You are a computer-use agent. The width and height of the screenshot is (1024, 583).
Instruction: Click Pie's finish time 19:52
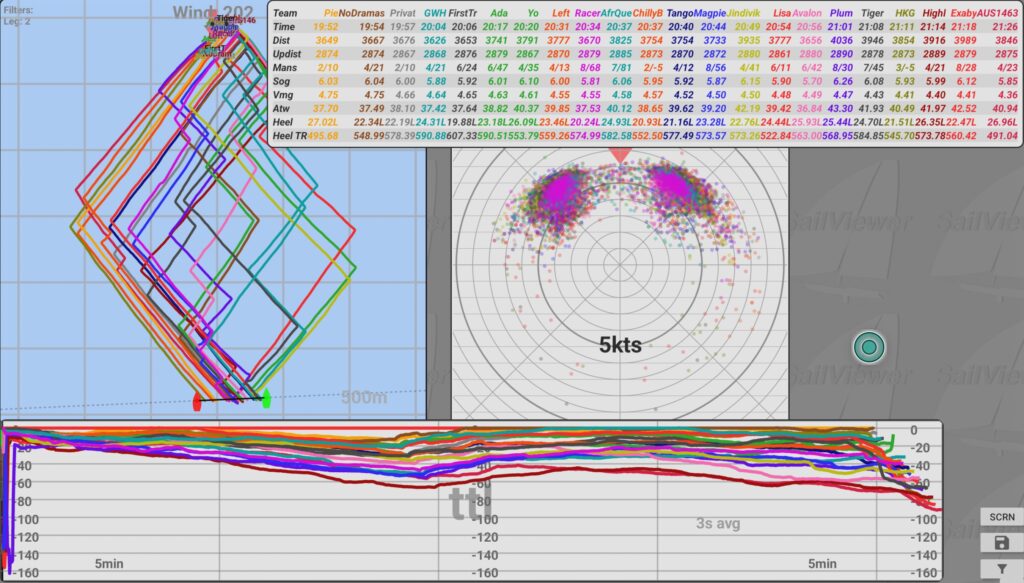(326, 27)
